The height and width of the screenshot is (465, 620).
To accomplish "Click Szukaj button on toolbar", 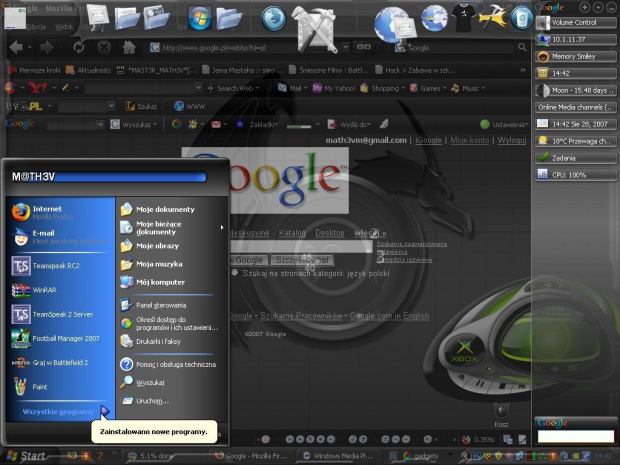I will [x=141, y=106].
